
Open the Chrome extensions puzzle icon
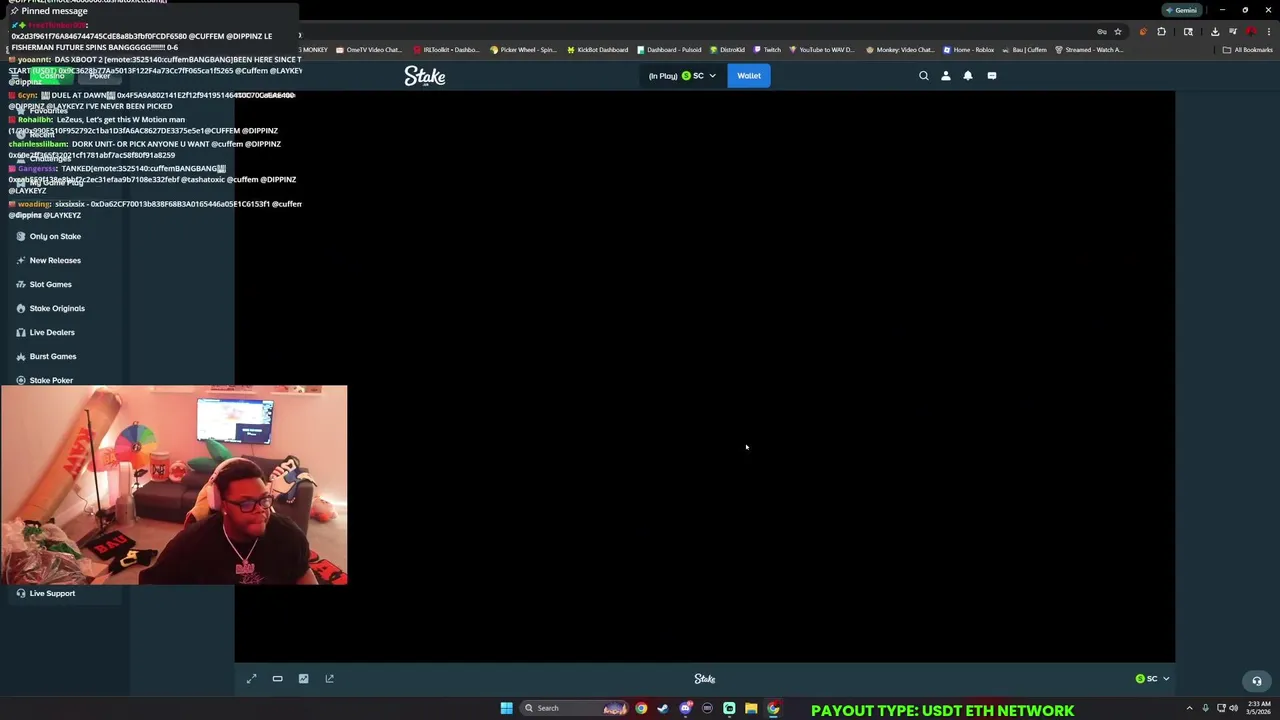pos(1161,32)
